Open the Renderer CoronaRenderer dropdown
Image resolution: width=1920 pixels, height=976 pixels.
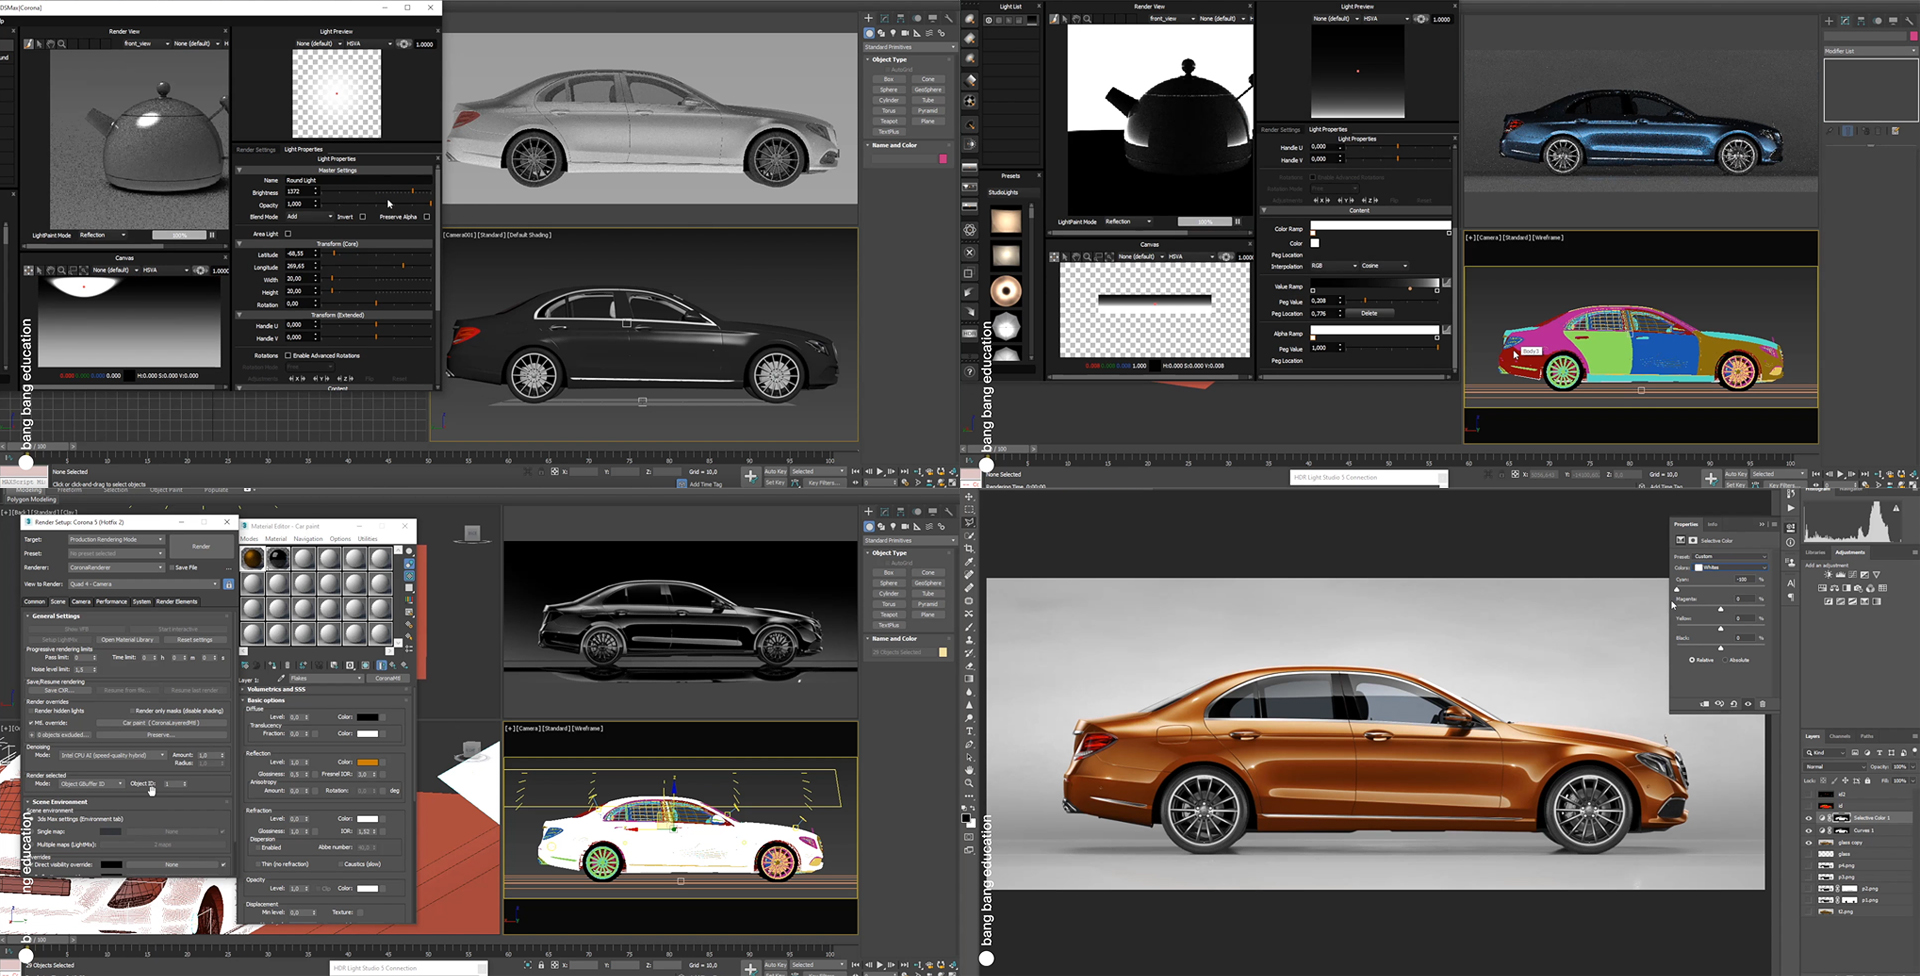(x=116, y=567)
